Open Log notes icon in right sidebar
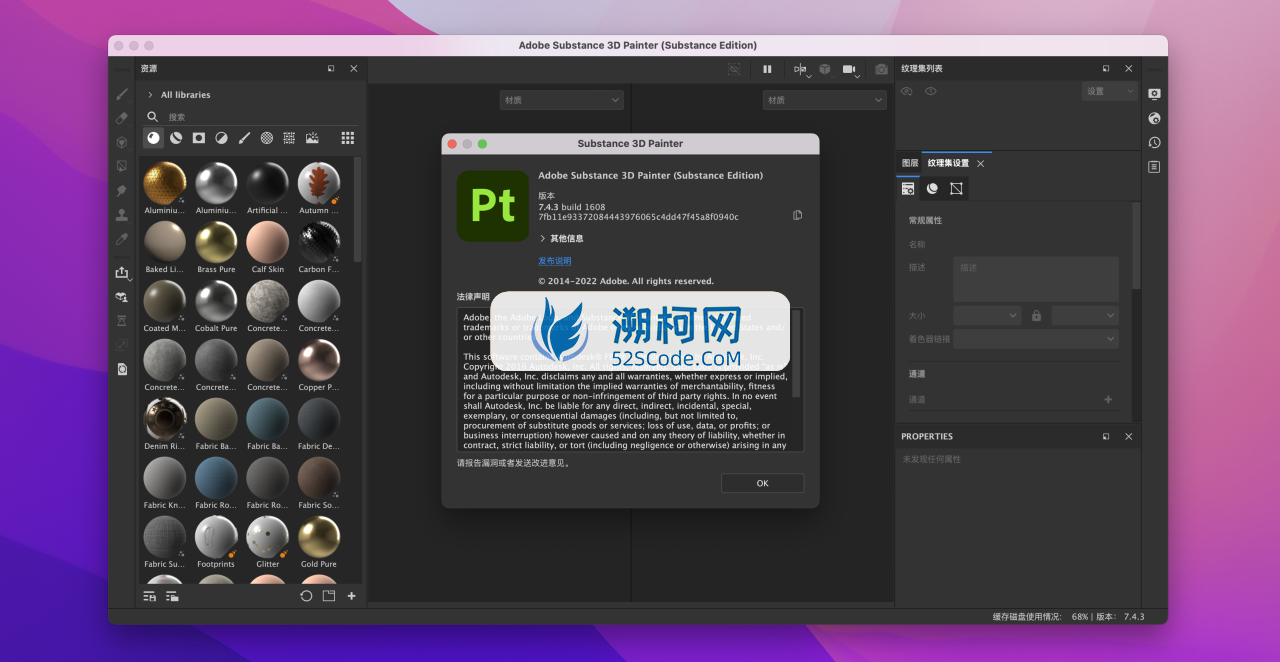Viewport: 1280px width, 662px height. tap(1154, 167)
